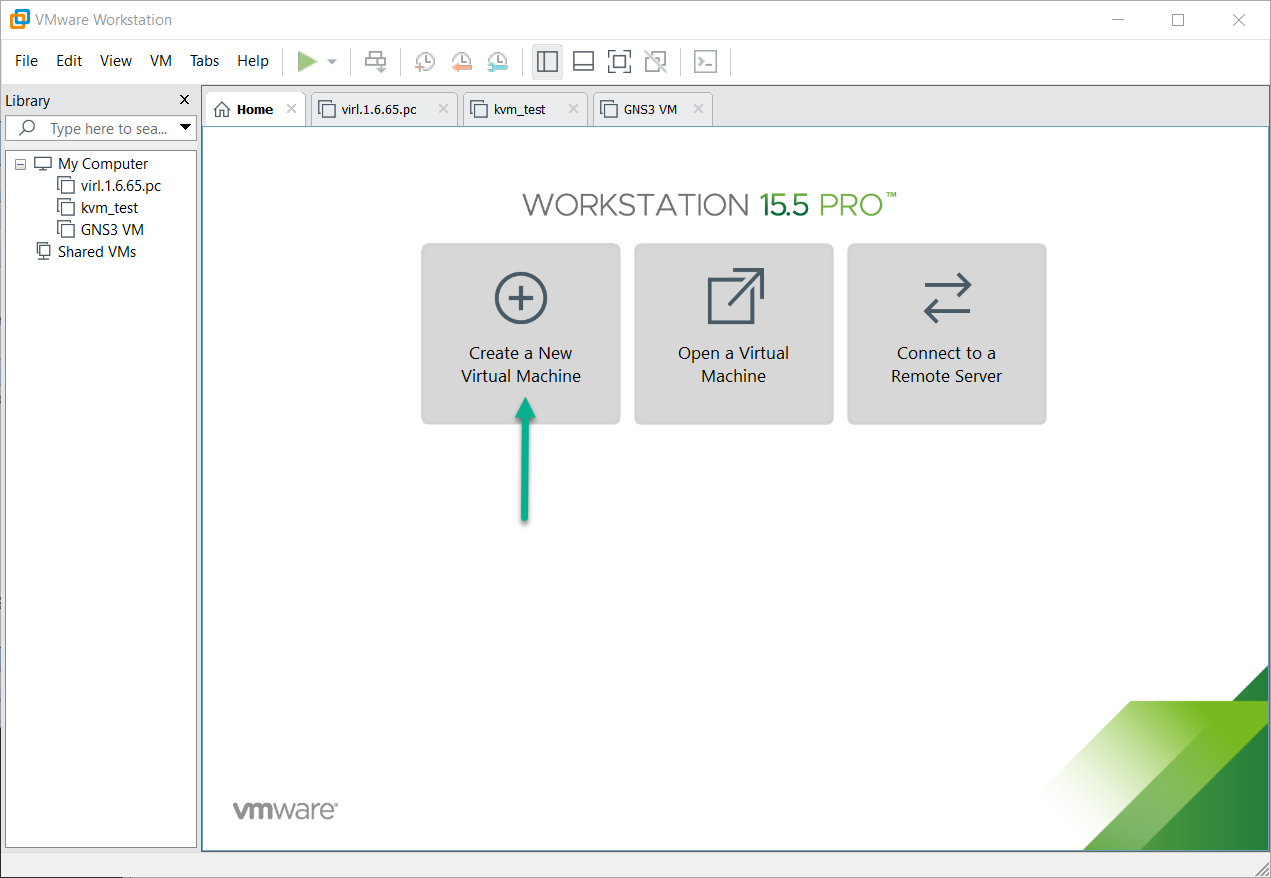Click Open a Virtual Machine
Viewport: 1271px width, 878px height.
pos(734,334)
